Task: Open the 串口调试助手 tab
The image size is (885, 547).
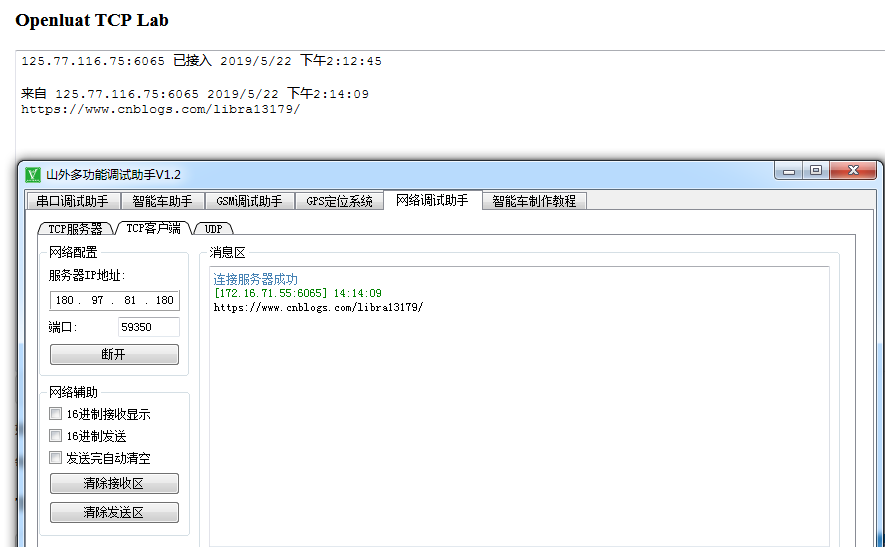Action: coord(74,201)
